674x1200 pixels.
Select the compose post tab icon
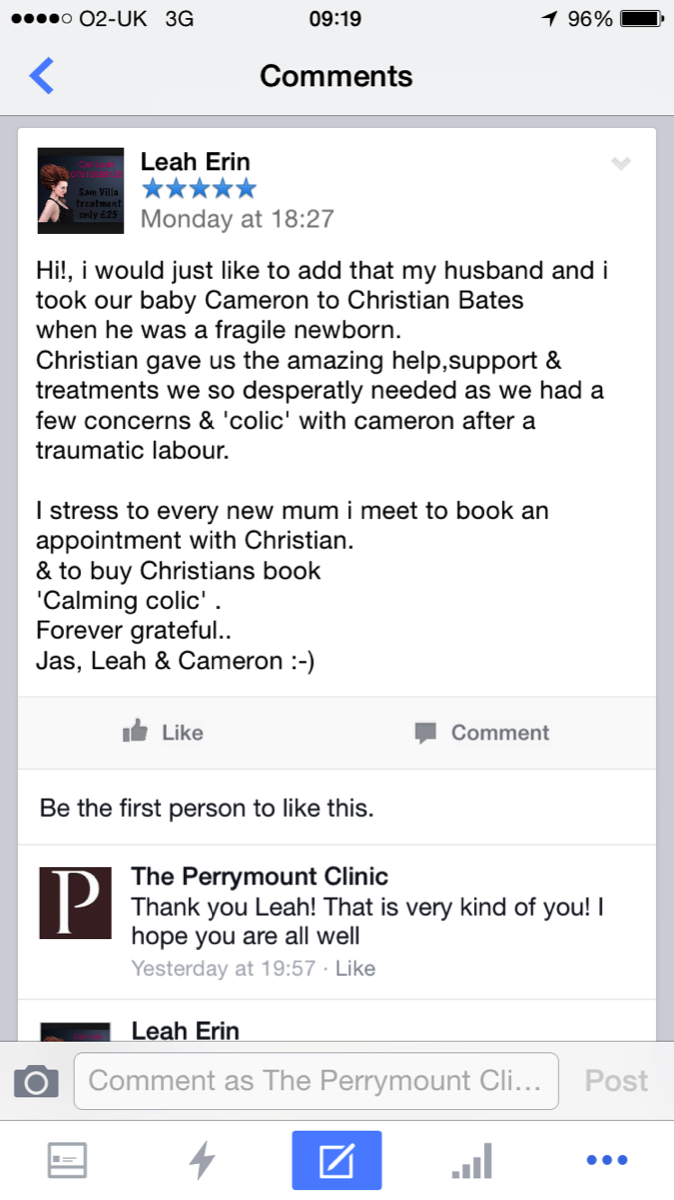pyautogui.click(x=337, y=1160)
